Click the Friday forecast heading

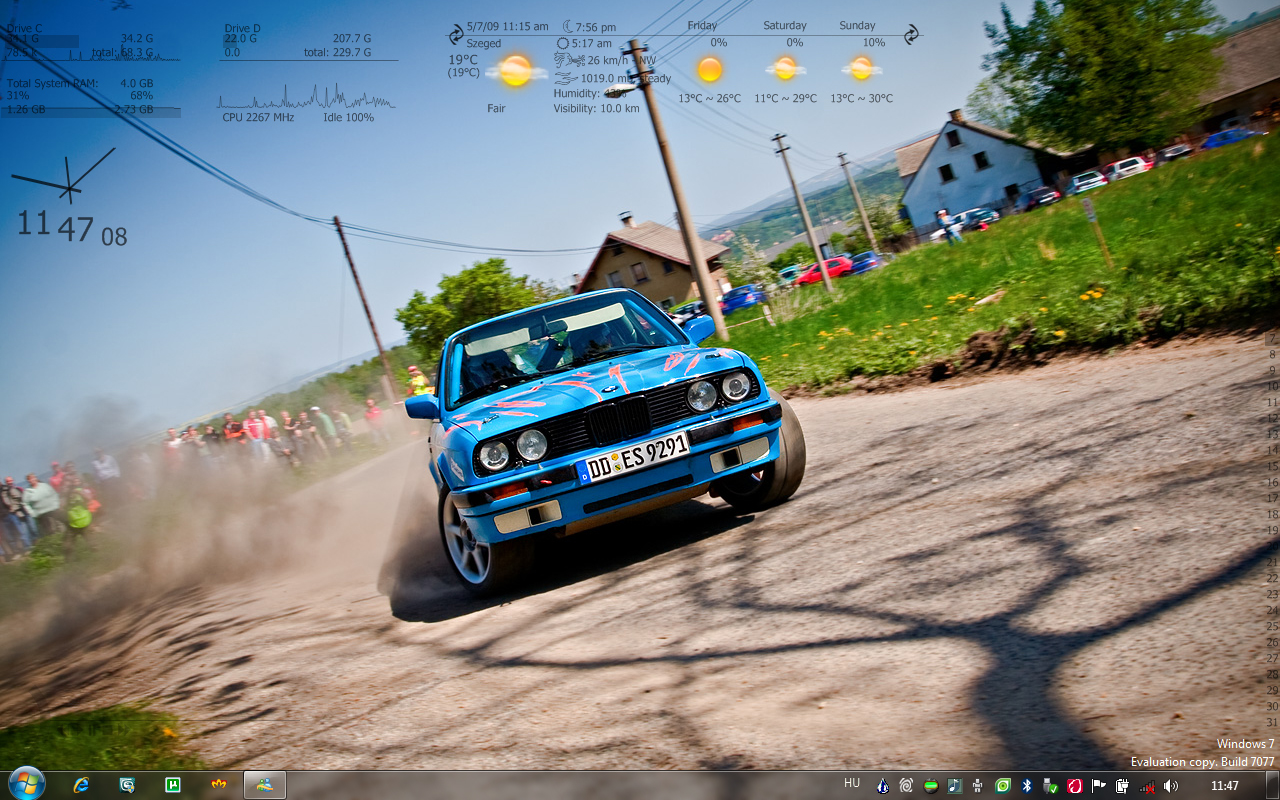coord(703,25)
